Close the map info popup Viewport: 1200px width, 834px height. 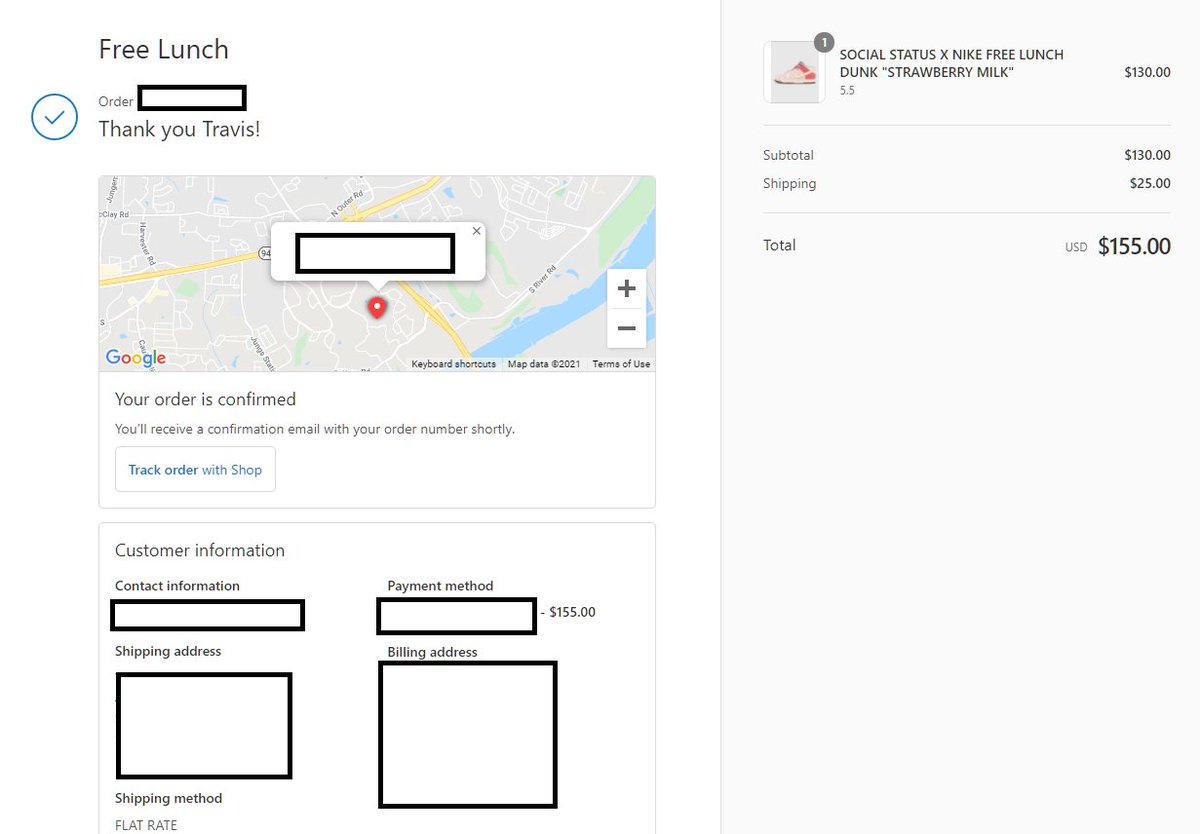(x=476, y=231)
